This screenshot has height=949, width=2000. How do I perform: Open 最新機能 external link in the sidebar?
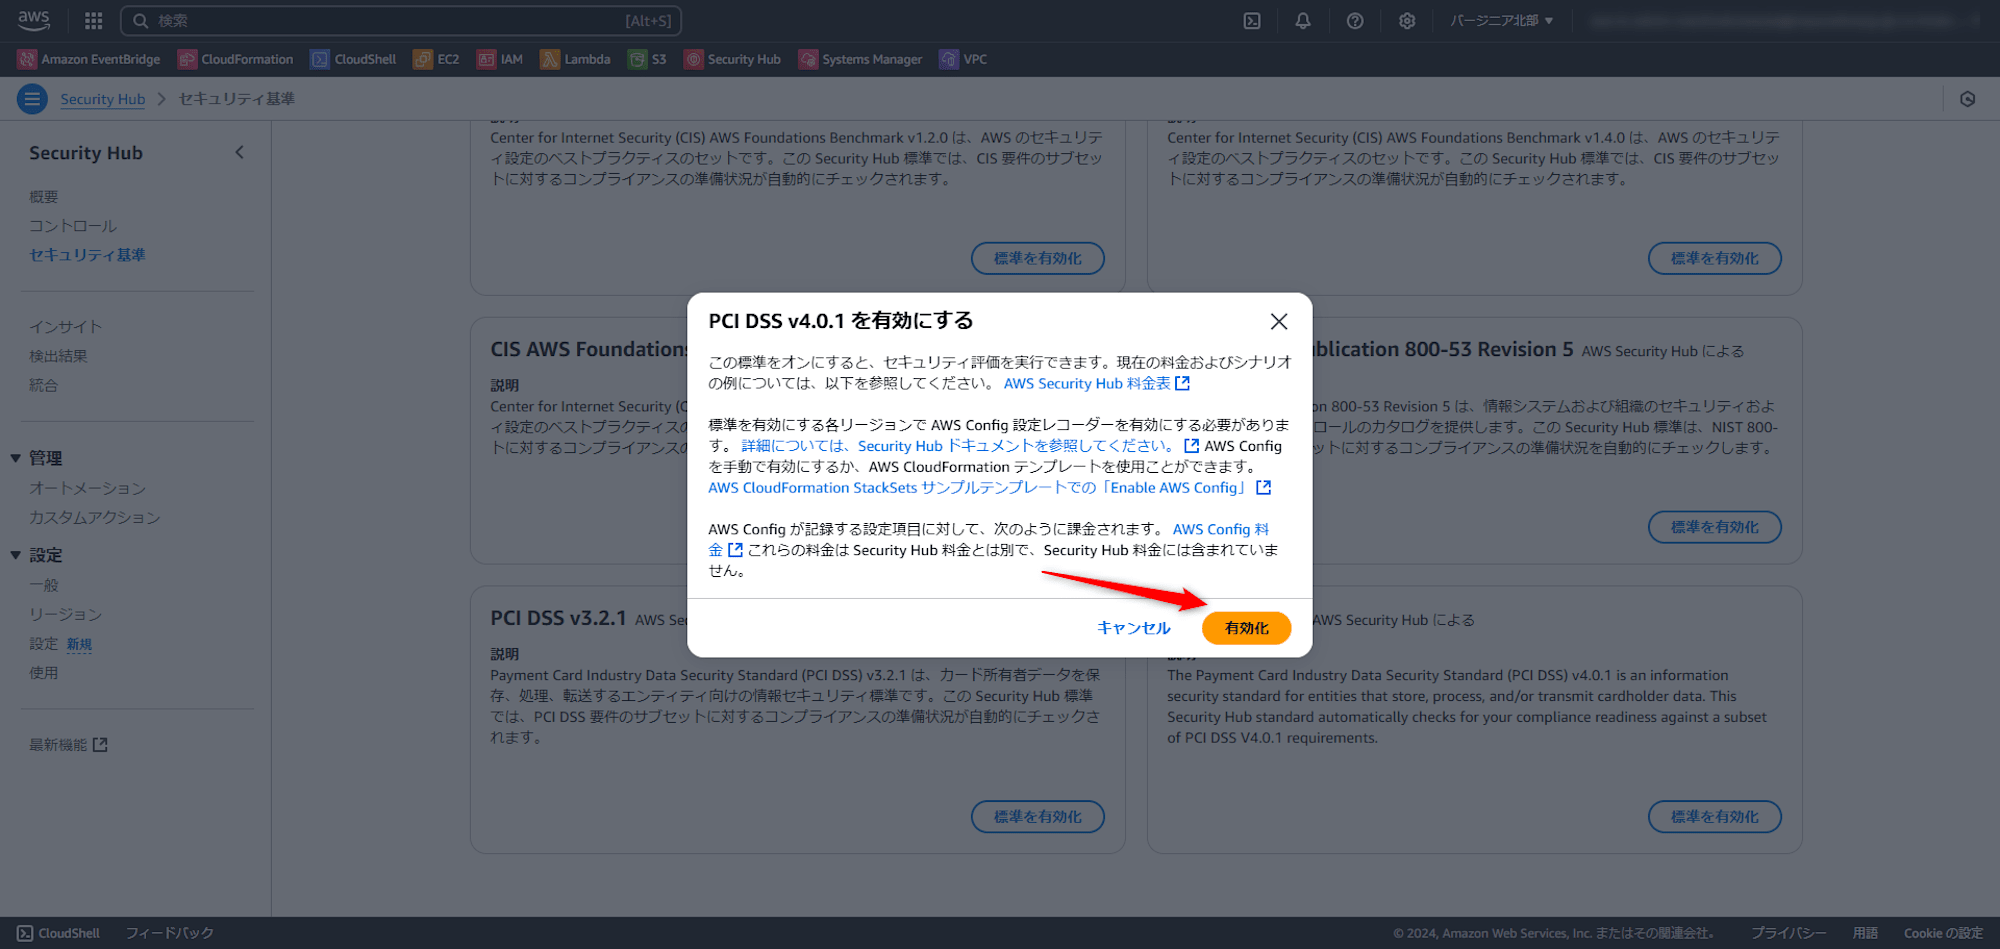tap(68, 745)
